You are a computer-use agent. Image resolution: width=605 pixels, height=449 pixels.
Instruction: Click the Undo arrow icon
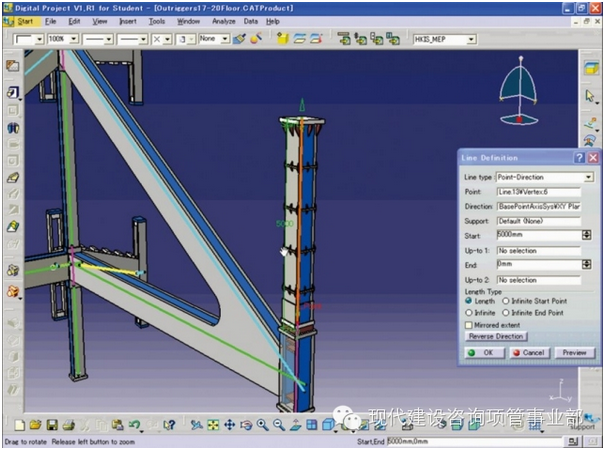coord(133,425)
